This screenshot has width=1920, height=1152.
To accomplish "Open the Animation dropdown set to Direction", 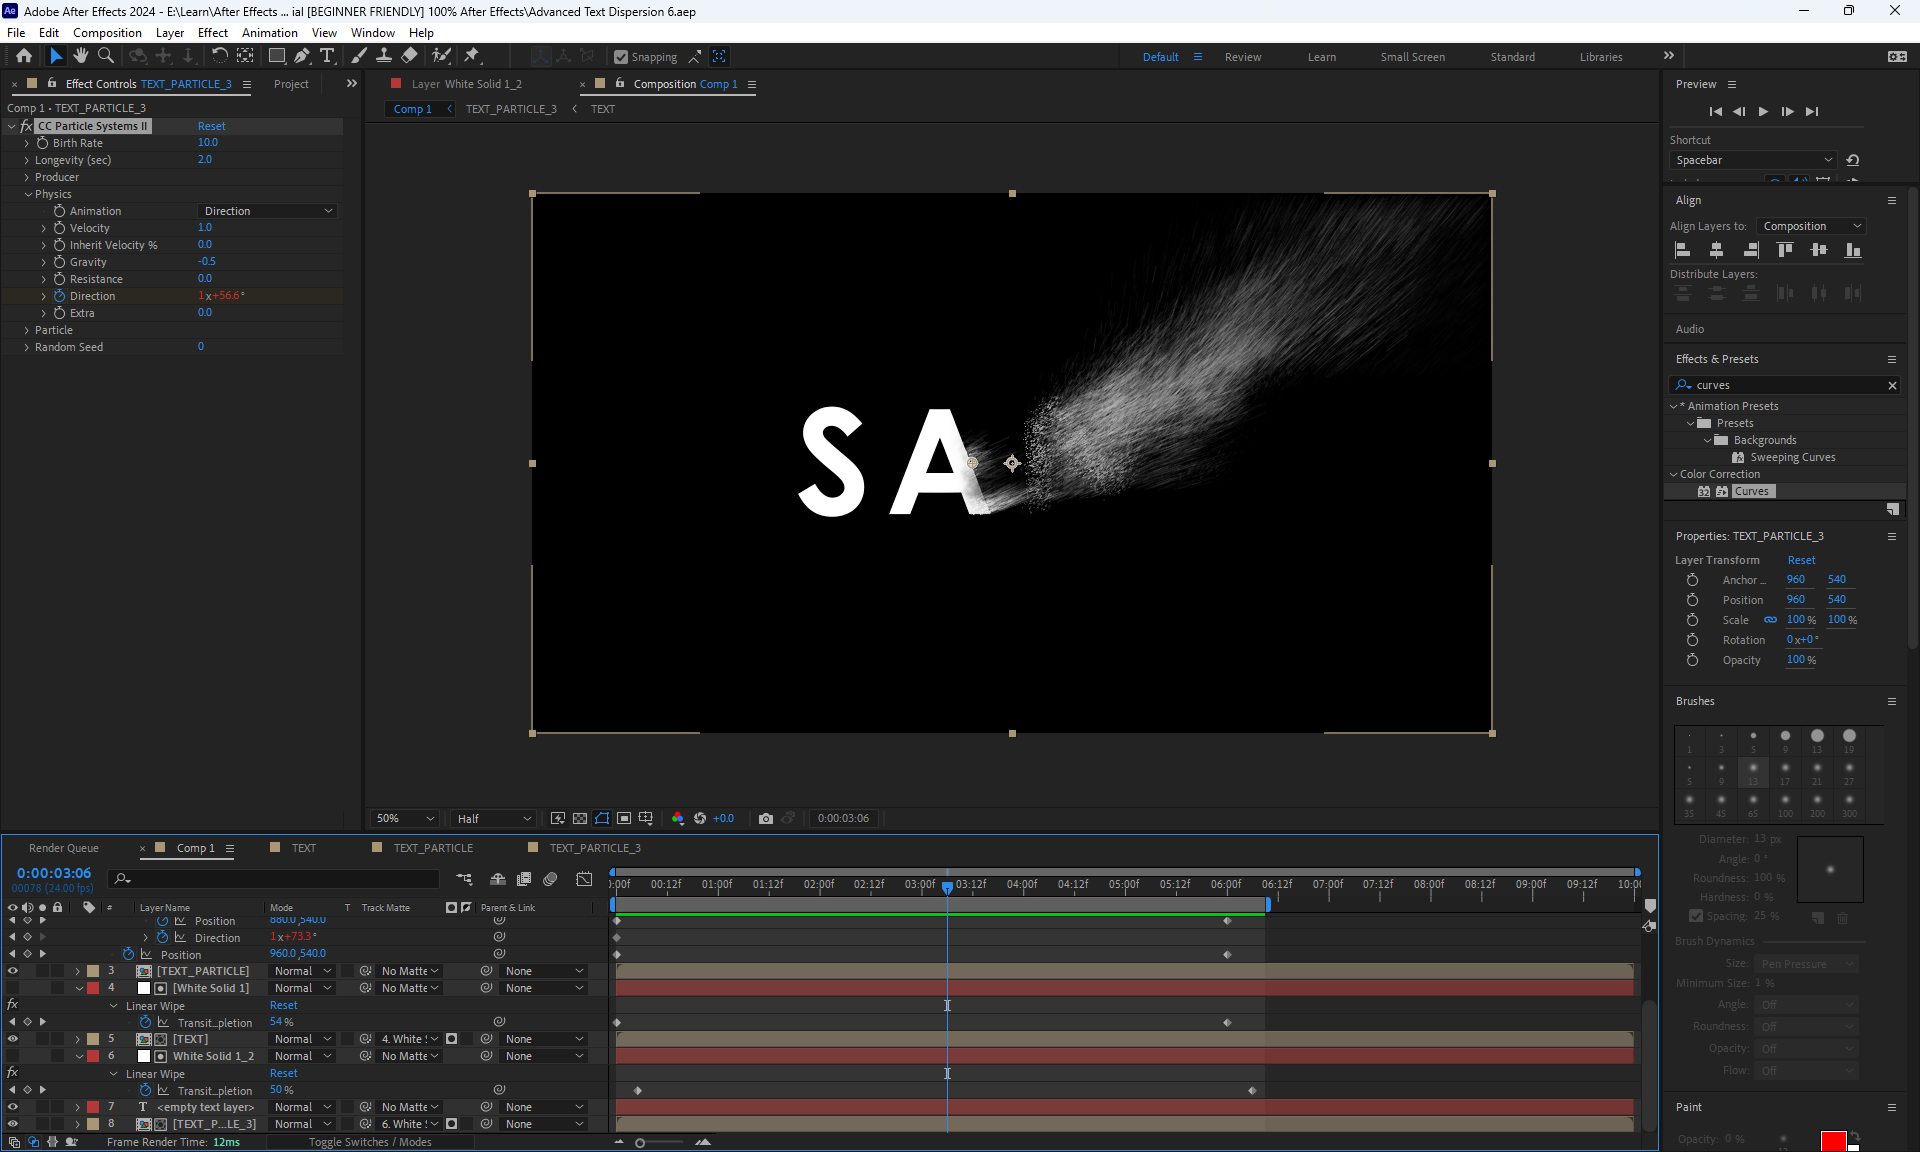I will point(267,211).
